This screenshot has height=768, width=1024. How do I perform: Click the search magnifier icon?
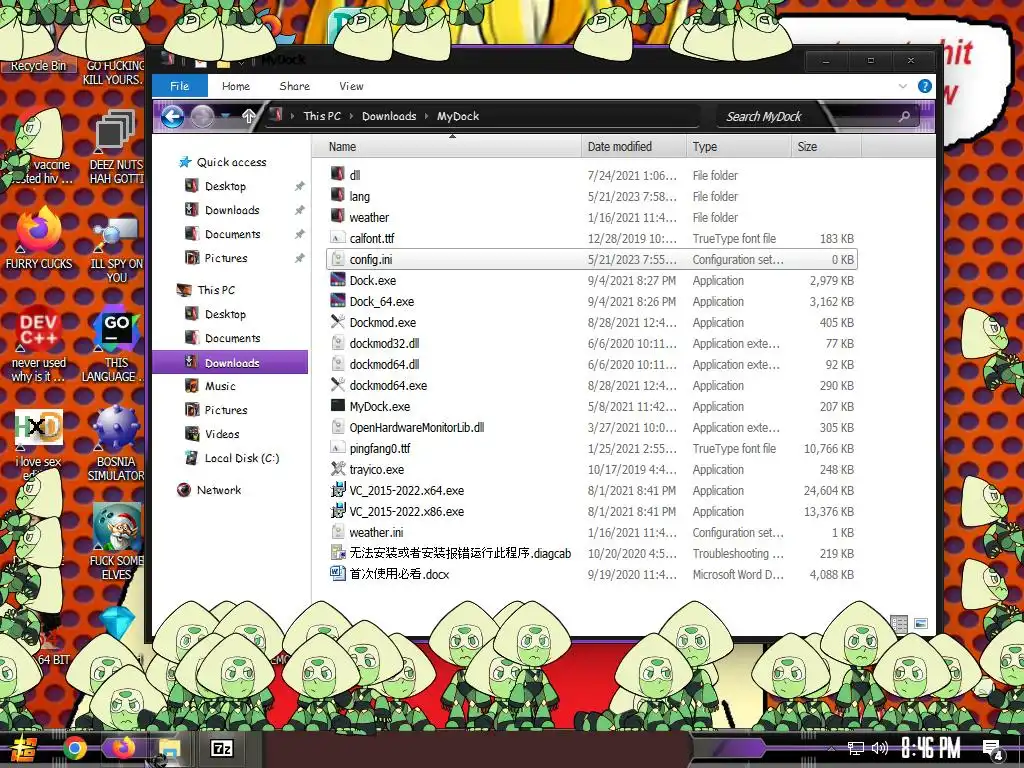(x=904, y=116)
